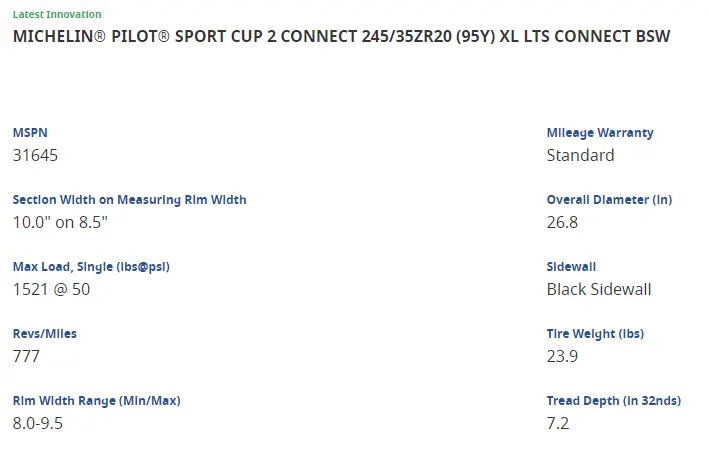Select the 1521 @ 50 load value
Screen dimensions: 709x454
point(52,289)
